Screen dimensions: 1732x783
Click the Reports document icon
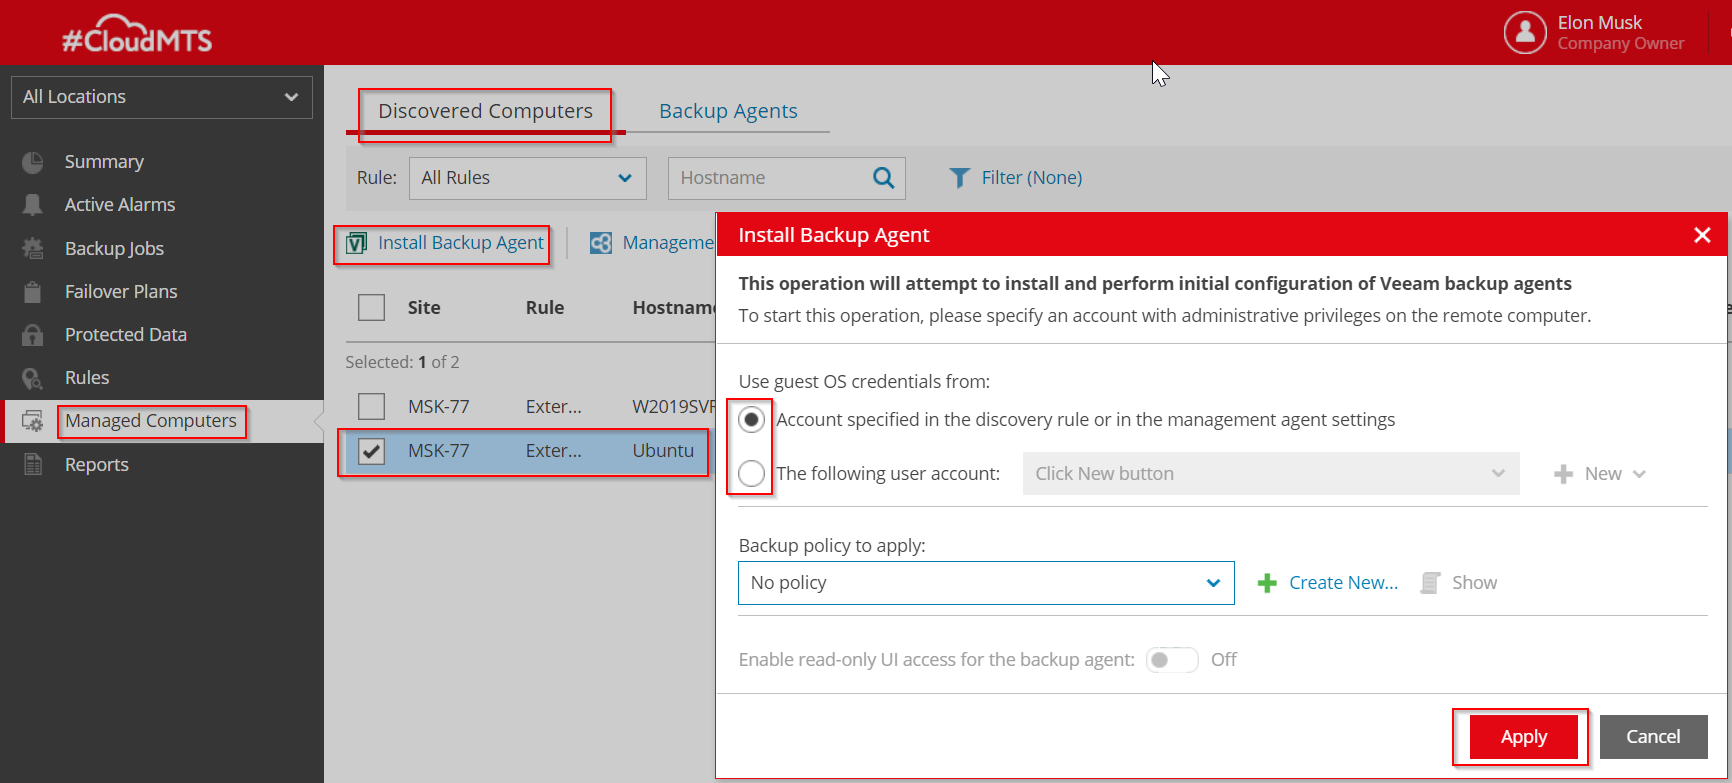(x=33, y=465)
